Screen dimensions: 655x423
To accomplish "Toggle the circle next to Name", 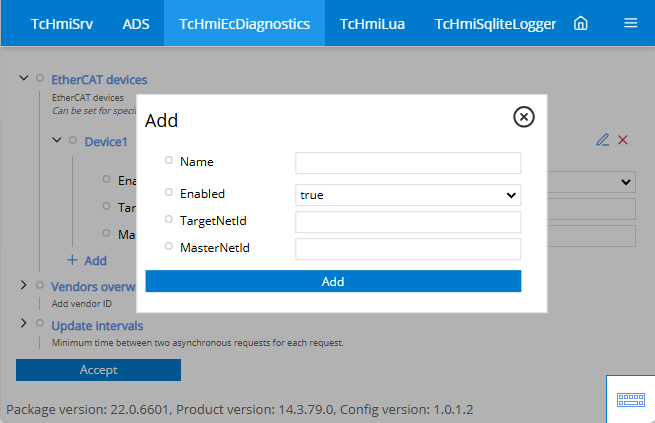I will 168,160.
